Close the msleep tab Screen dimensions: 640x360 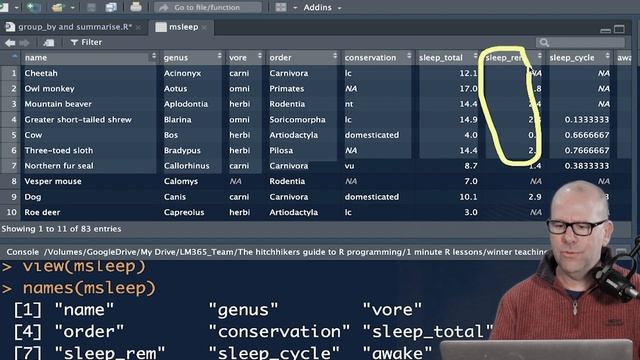[204, 27]
